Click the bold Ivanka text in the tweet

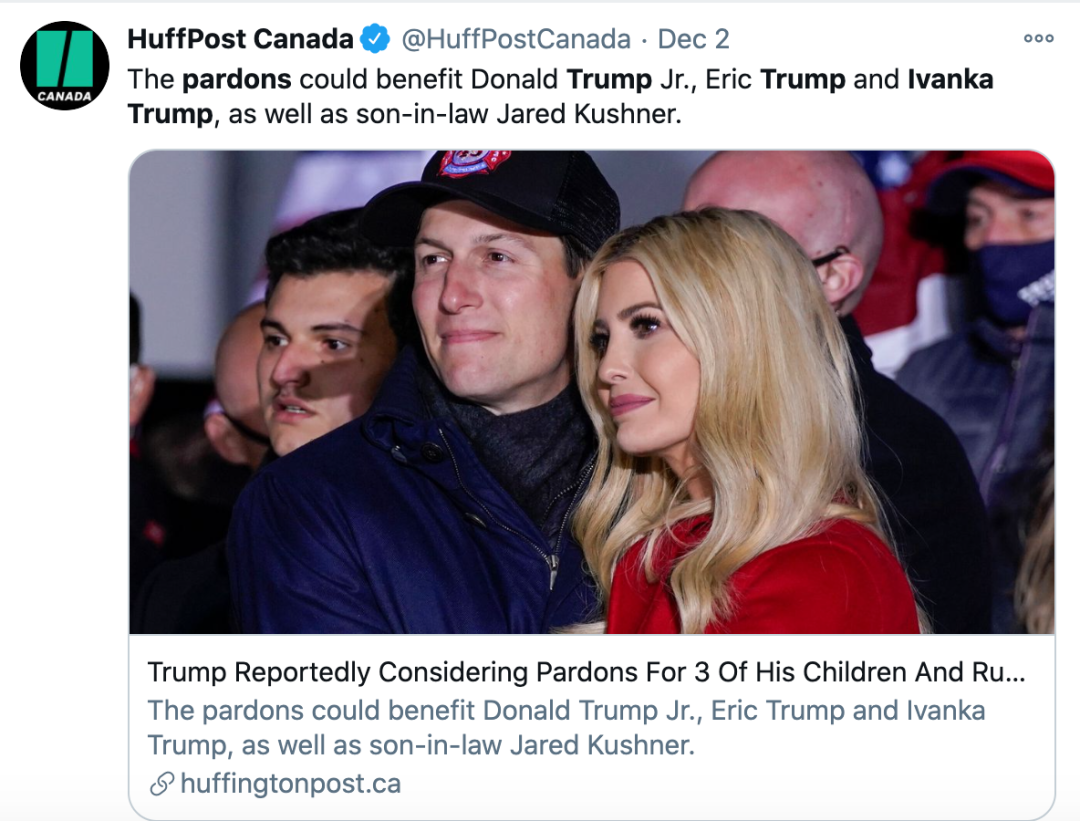tap(951, 79)
